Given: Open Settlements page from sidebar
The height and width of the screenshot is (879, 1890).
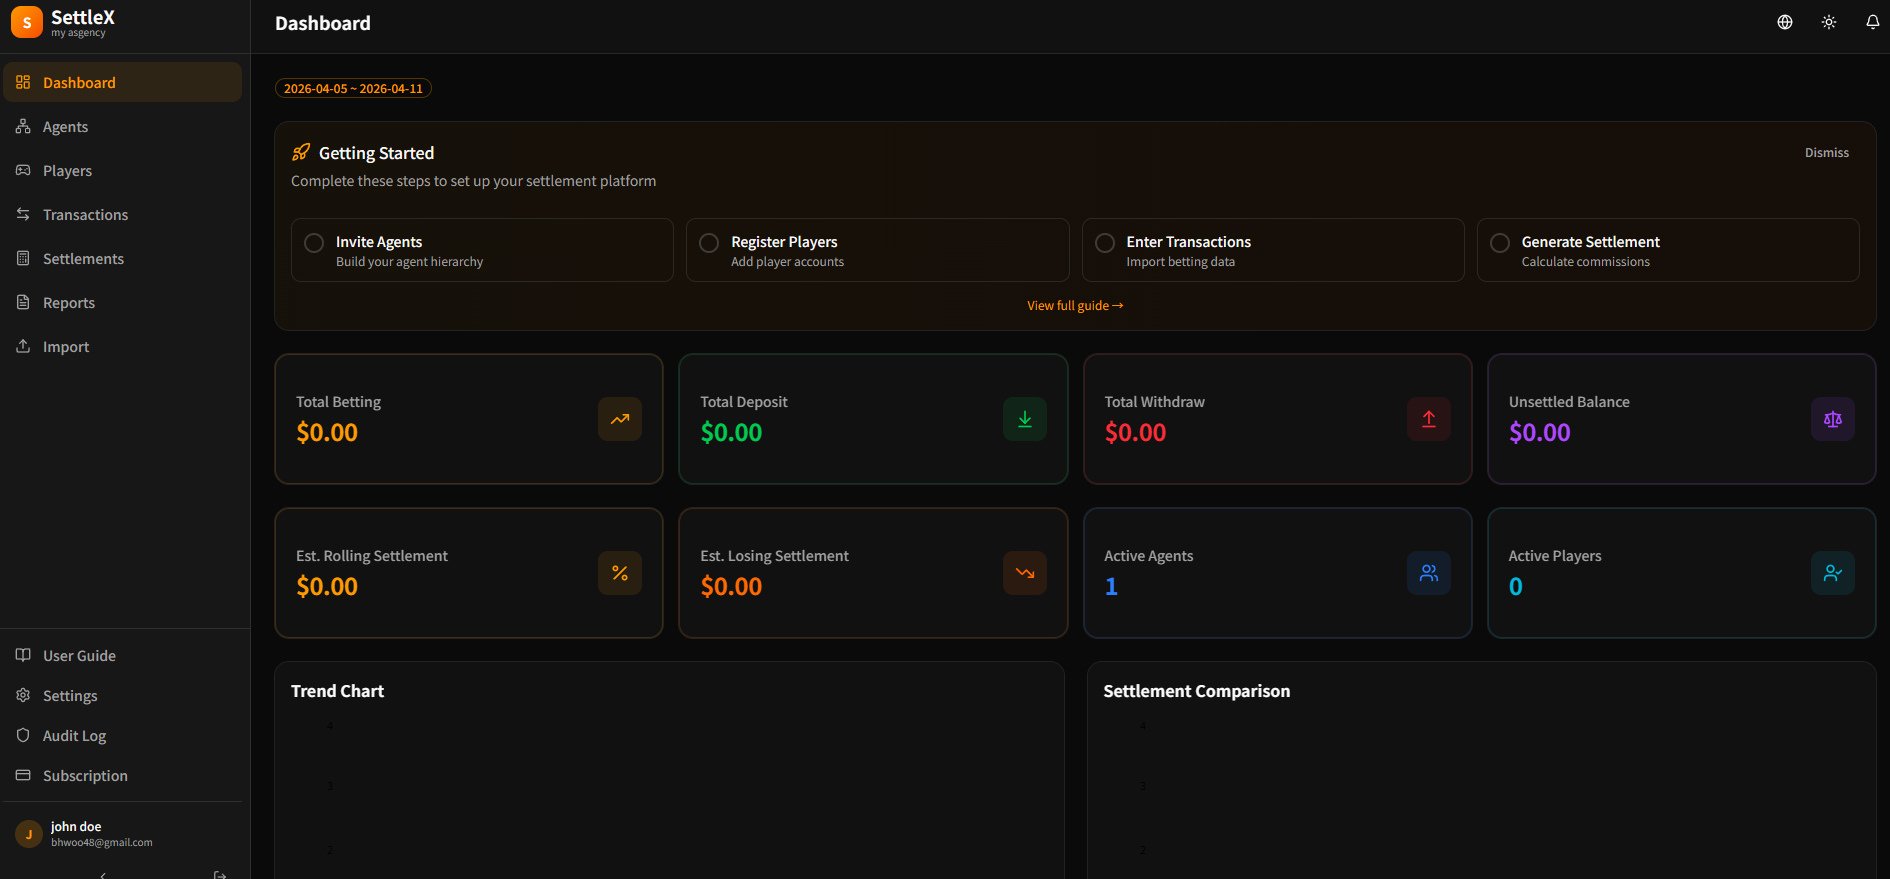Looking at the screenshot, I should click(x=83, y=259).
